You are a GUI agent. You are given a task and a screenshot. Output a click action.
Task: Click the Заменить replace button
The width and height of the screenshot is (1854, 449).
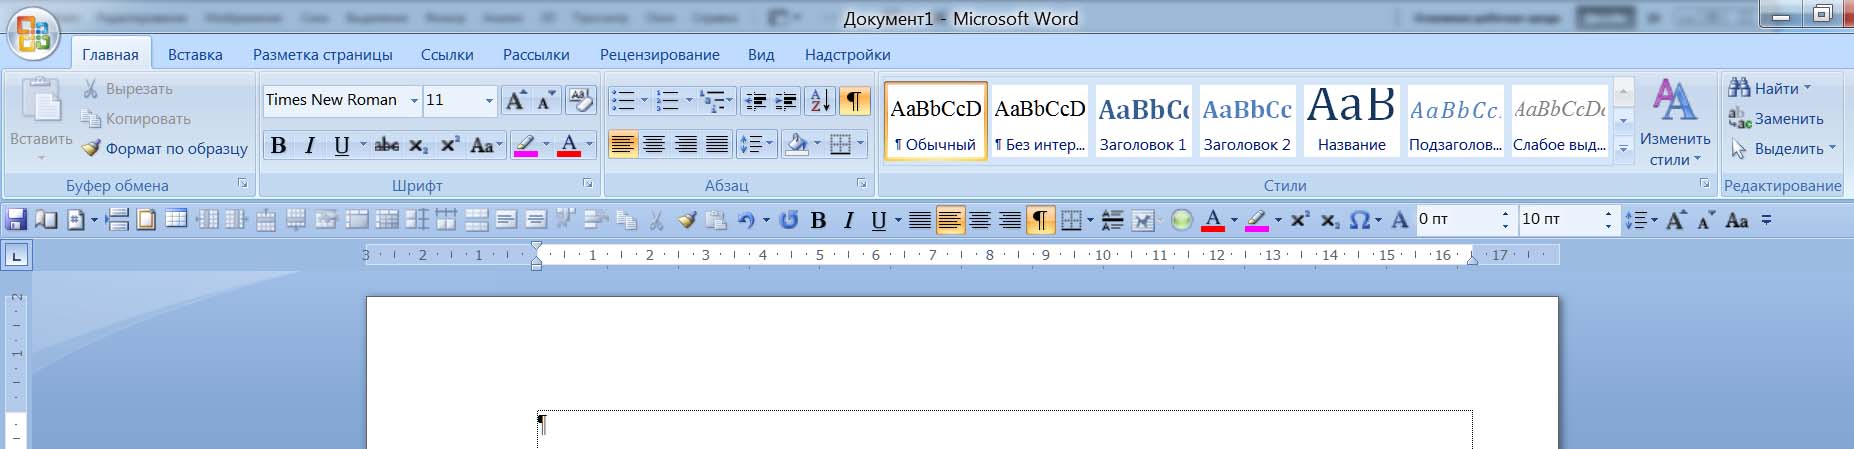(x=1776, y=119)
